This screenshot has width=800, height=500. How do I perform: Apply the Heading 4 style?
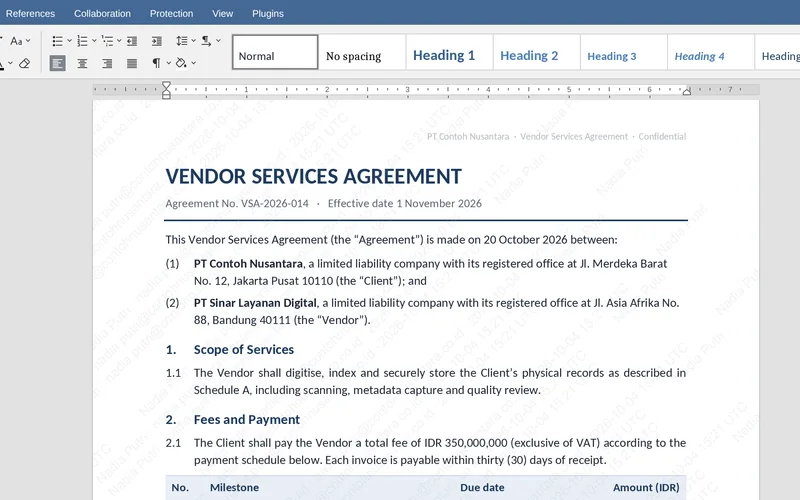click(x=711, y=52)
